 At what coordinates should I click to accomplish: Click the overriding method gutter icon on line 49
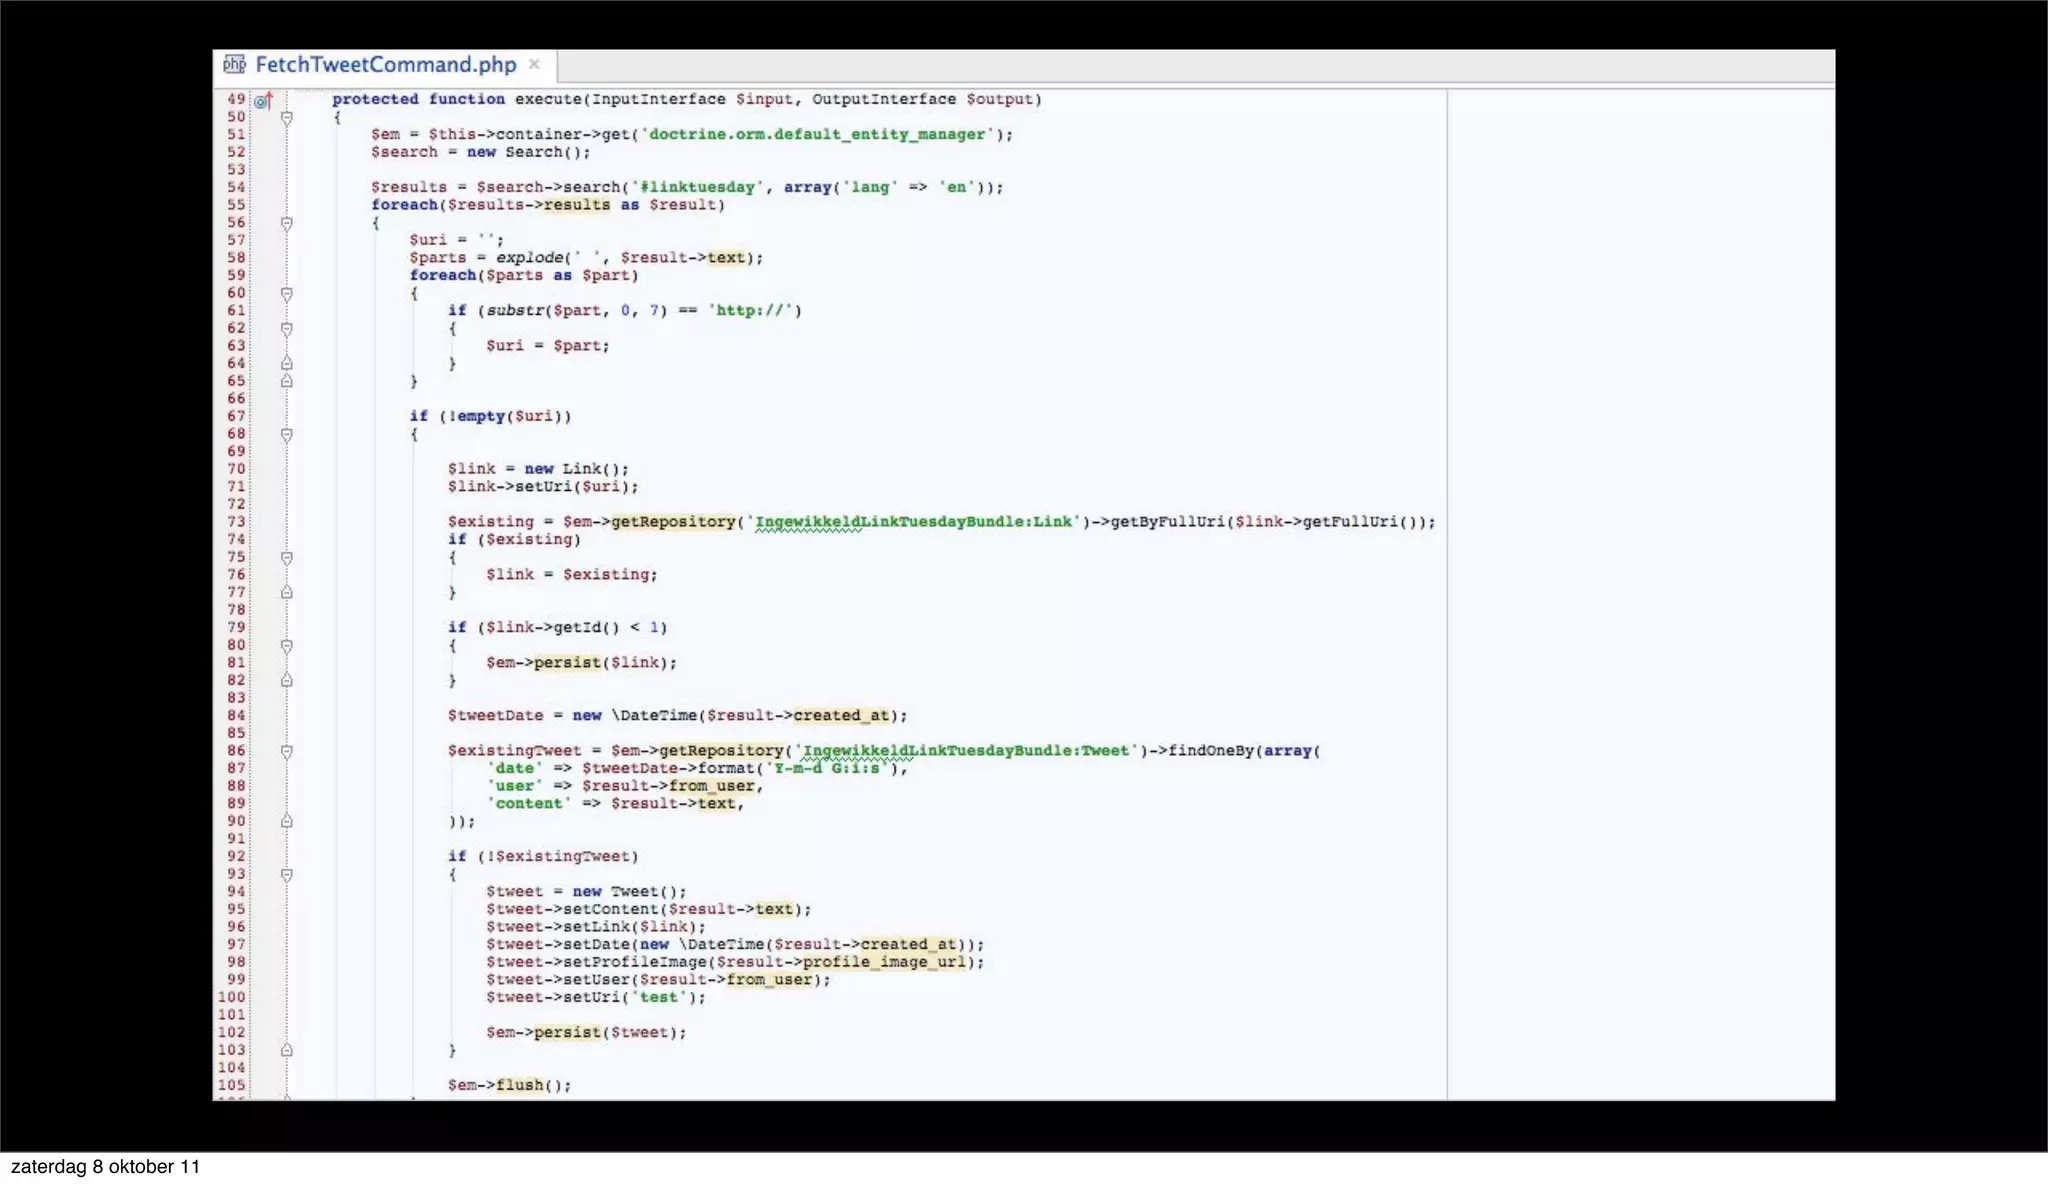coord(263,100)
